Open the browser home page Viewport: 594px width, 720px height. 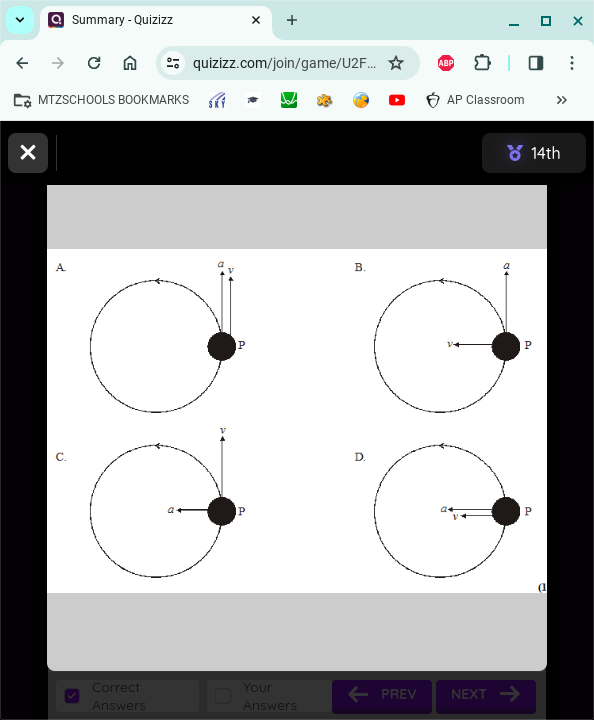130,63
